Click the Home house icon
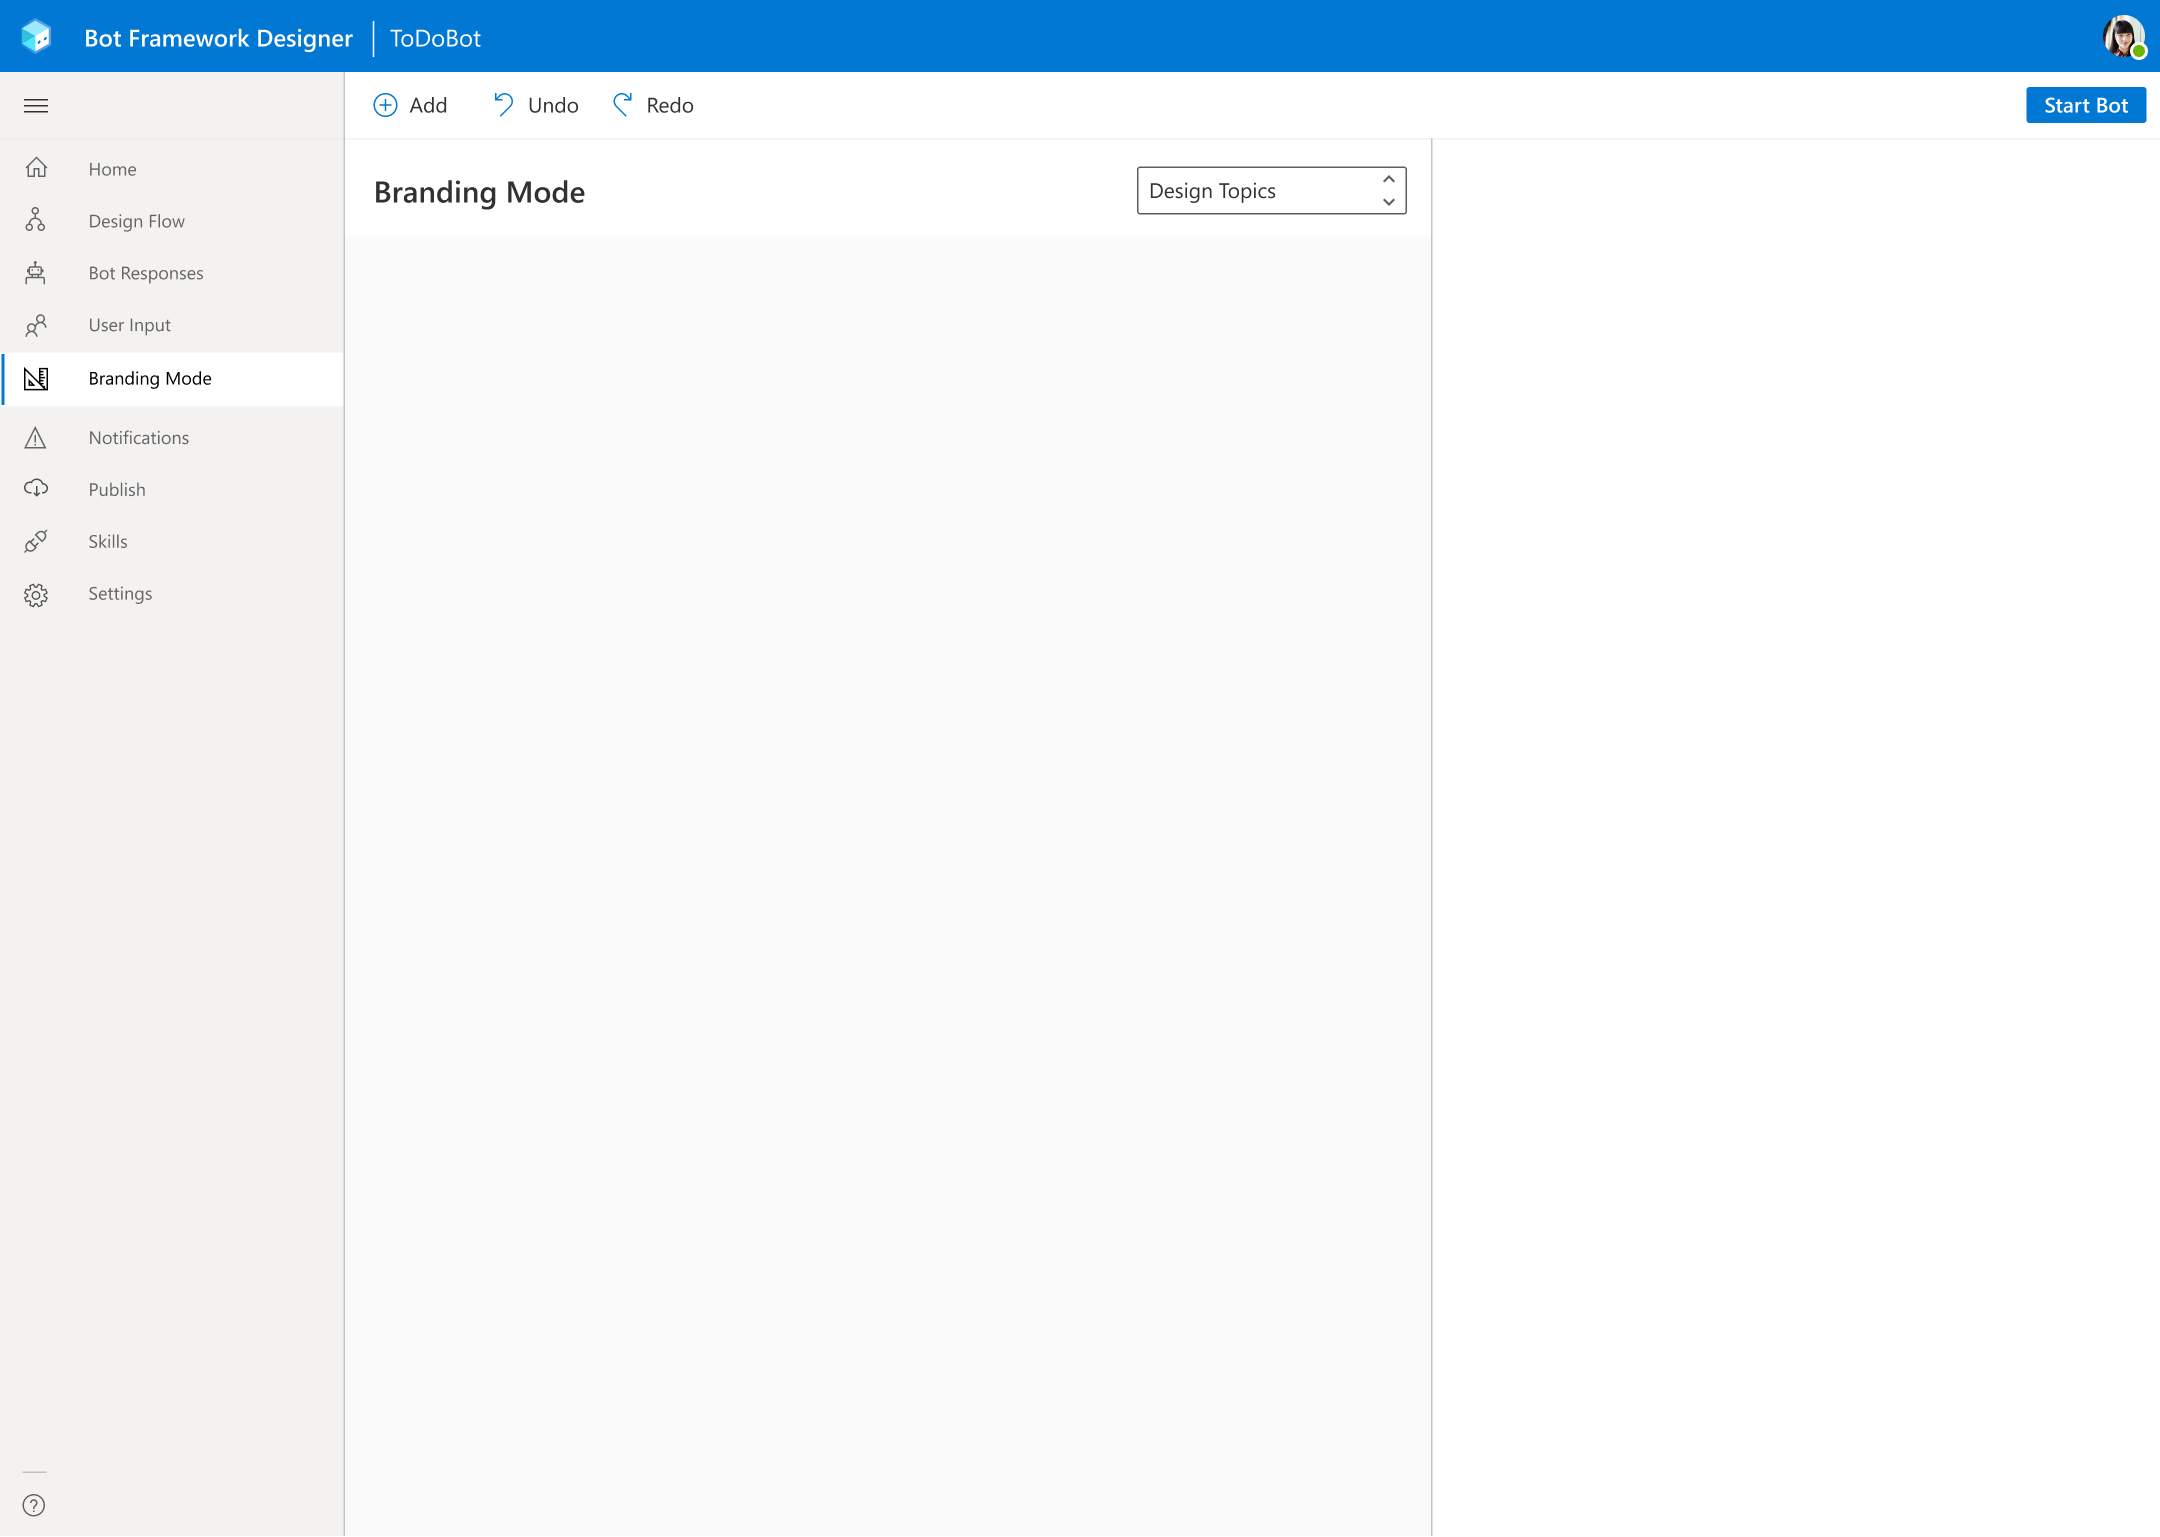Viewport: 2160px width, 1537px height. 36,168
